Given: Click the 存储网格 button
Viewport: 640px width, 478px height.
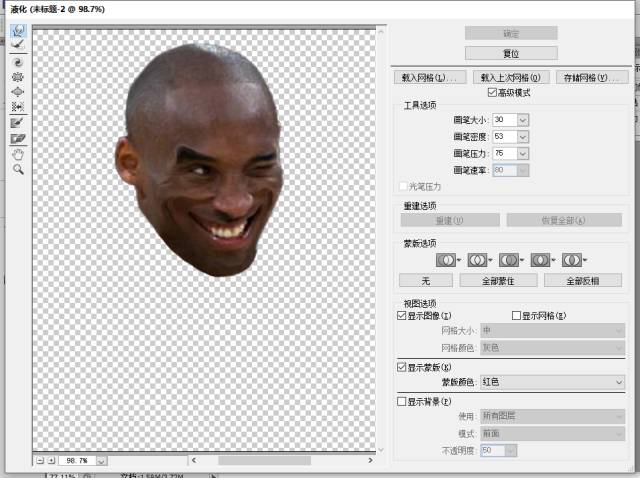Looking at the screenshot, I should [592, 77].
